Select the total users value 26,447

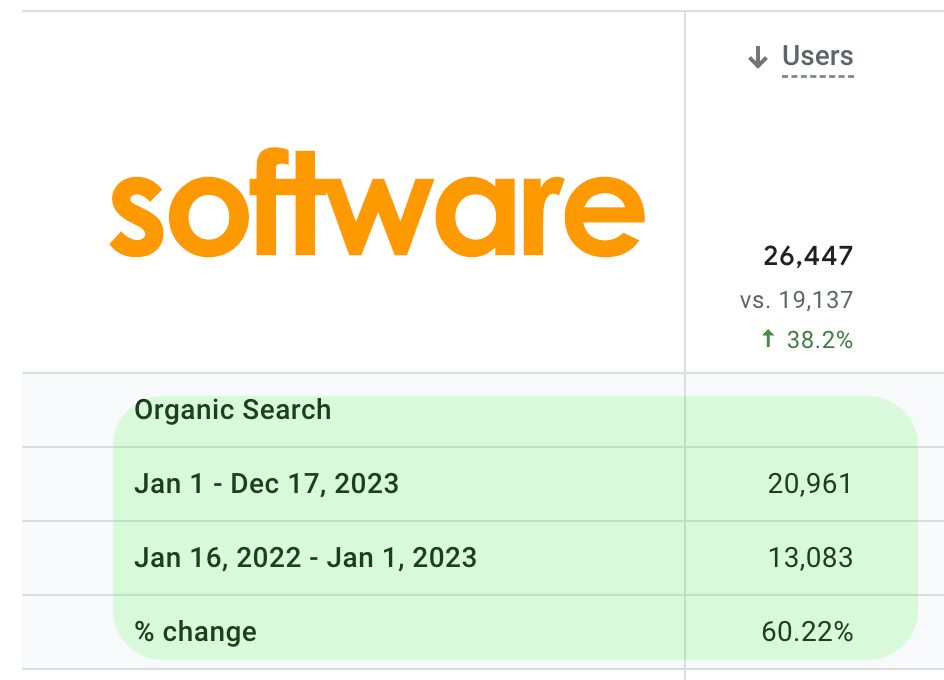[808, 256]
